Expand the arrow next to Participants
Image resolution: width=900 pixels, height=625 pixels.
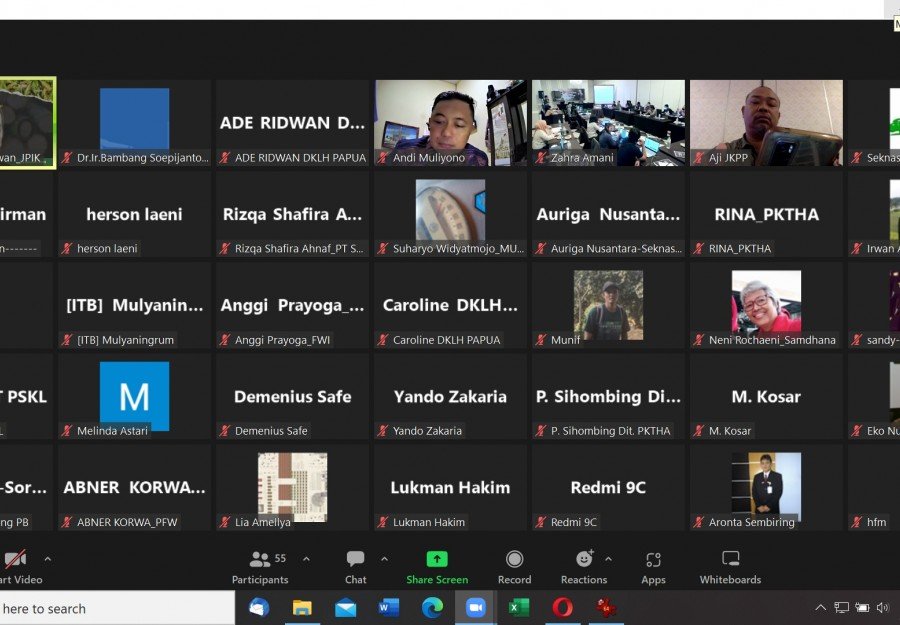pyautogui.click(x=306, y=559)
